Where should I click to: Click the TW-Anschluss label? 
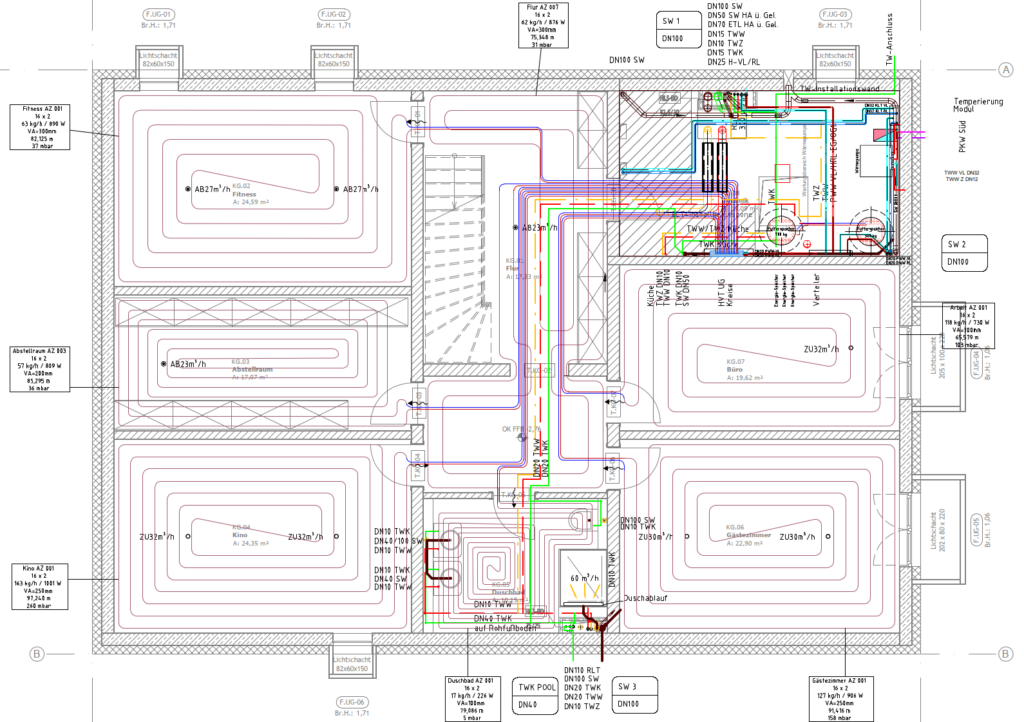[889, 39]
